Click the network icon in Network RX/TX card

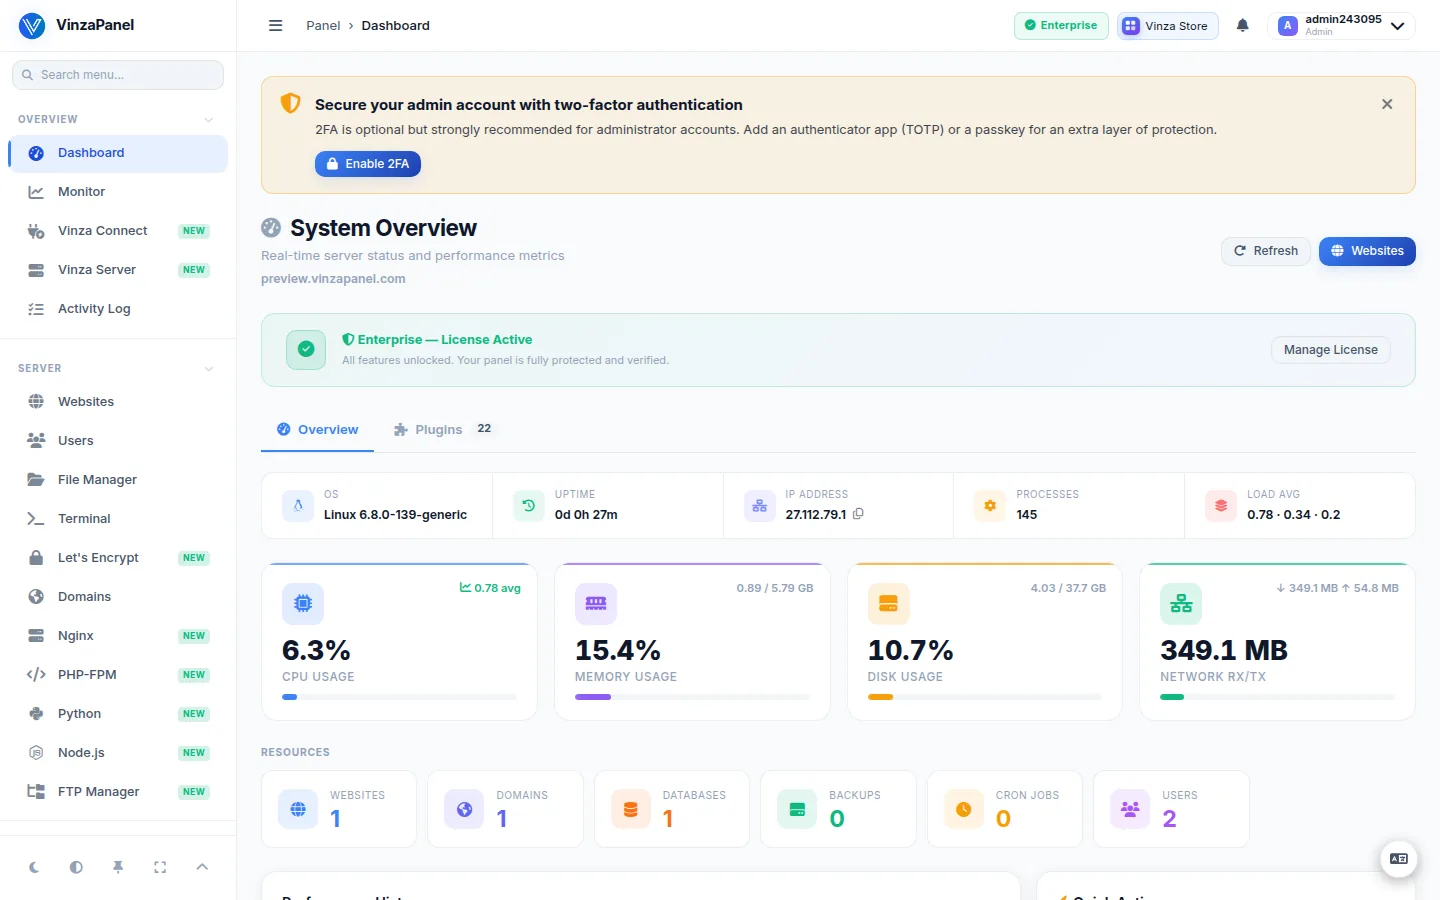coord(1181,604)
